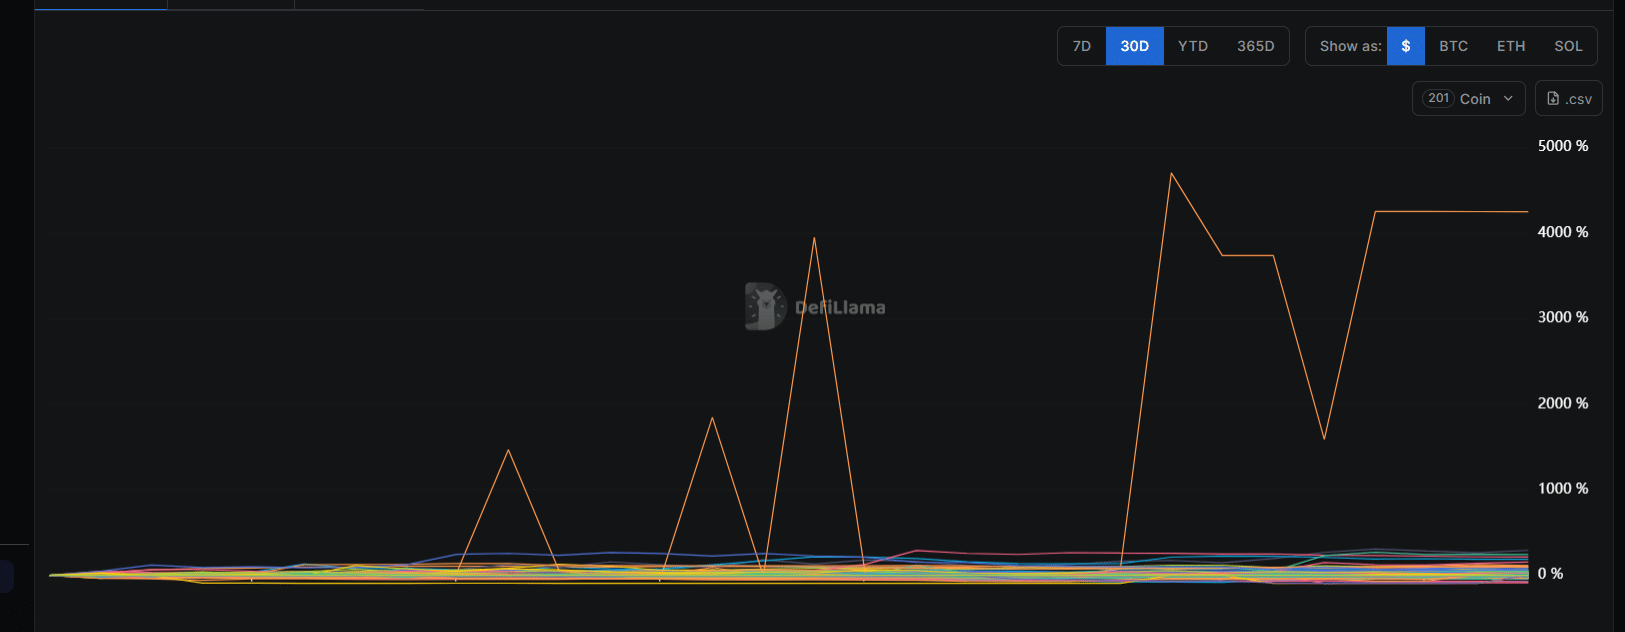Choose the 365D time range
Viewport: 1625px width, 632px height.
[1255, 46]
